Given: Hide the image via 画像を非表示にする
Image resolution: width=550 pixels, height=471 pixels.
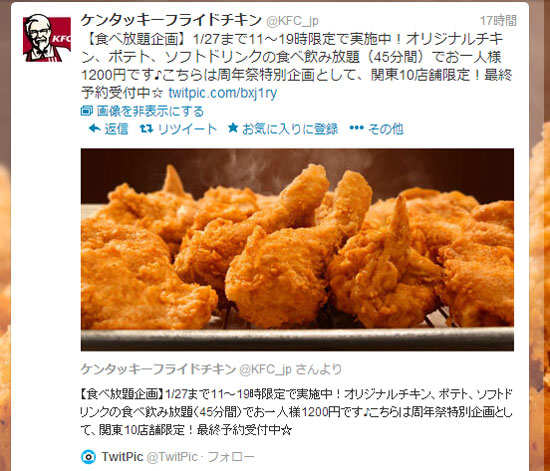Looking at the screenshot, I should [x=150, y=111].
